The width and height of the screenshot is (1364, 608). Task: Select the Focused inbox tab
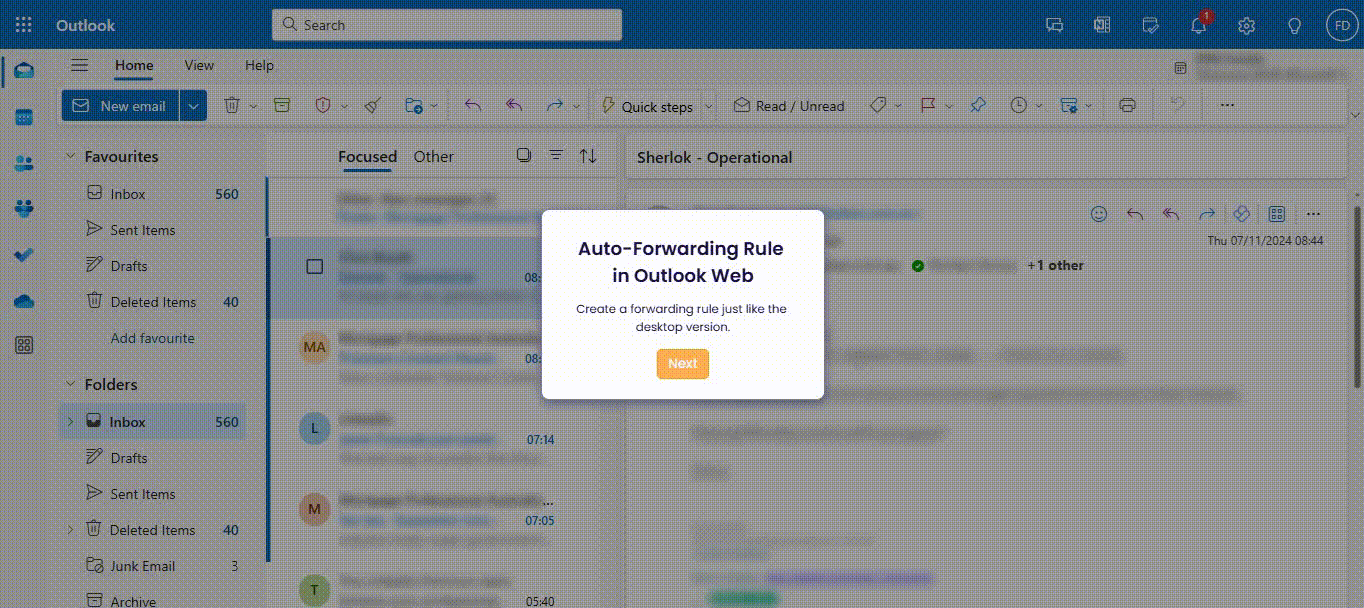(x=367, y=156)
